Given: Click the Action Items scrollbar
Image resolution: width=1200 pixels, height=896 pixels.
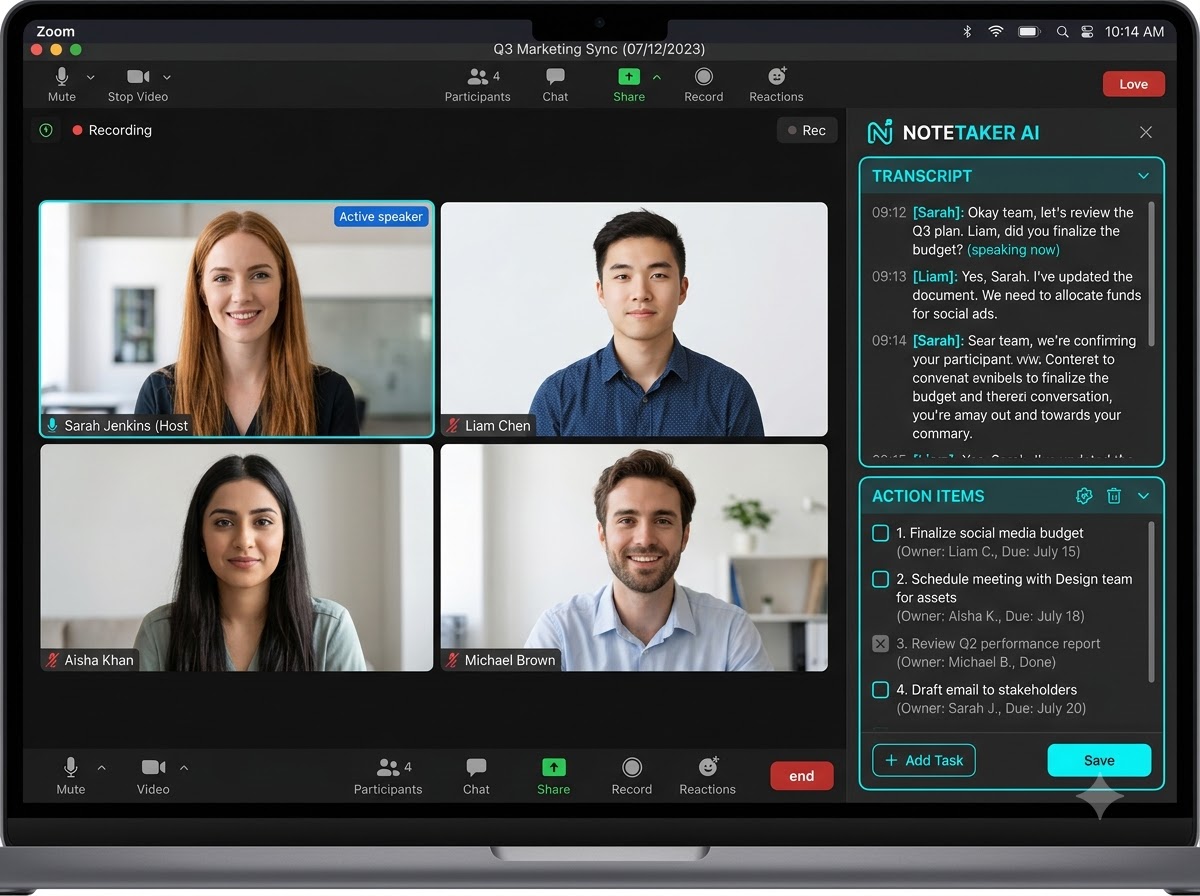Looking at the screenshot, I should pyautogui.click(x=1151, y=602).
